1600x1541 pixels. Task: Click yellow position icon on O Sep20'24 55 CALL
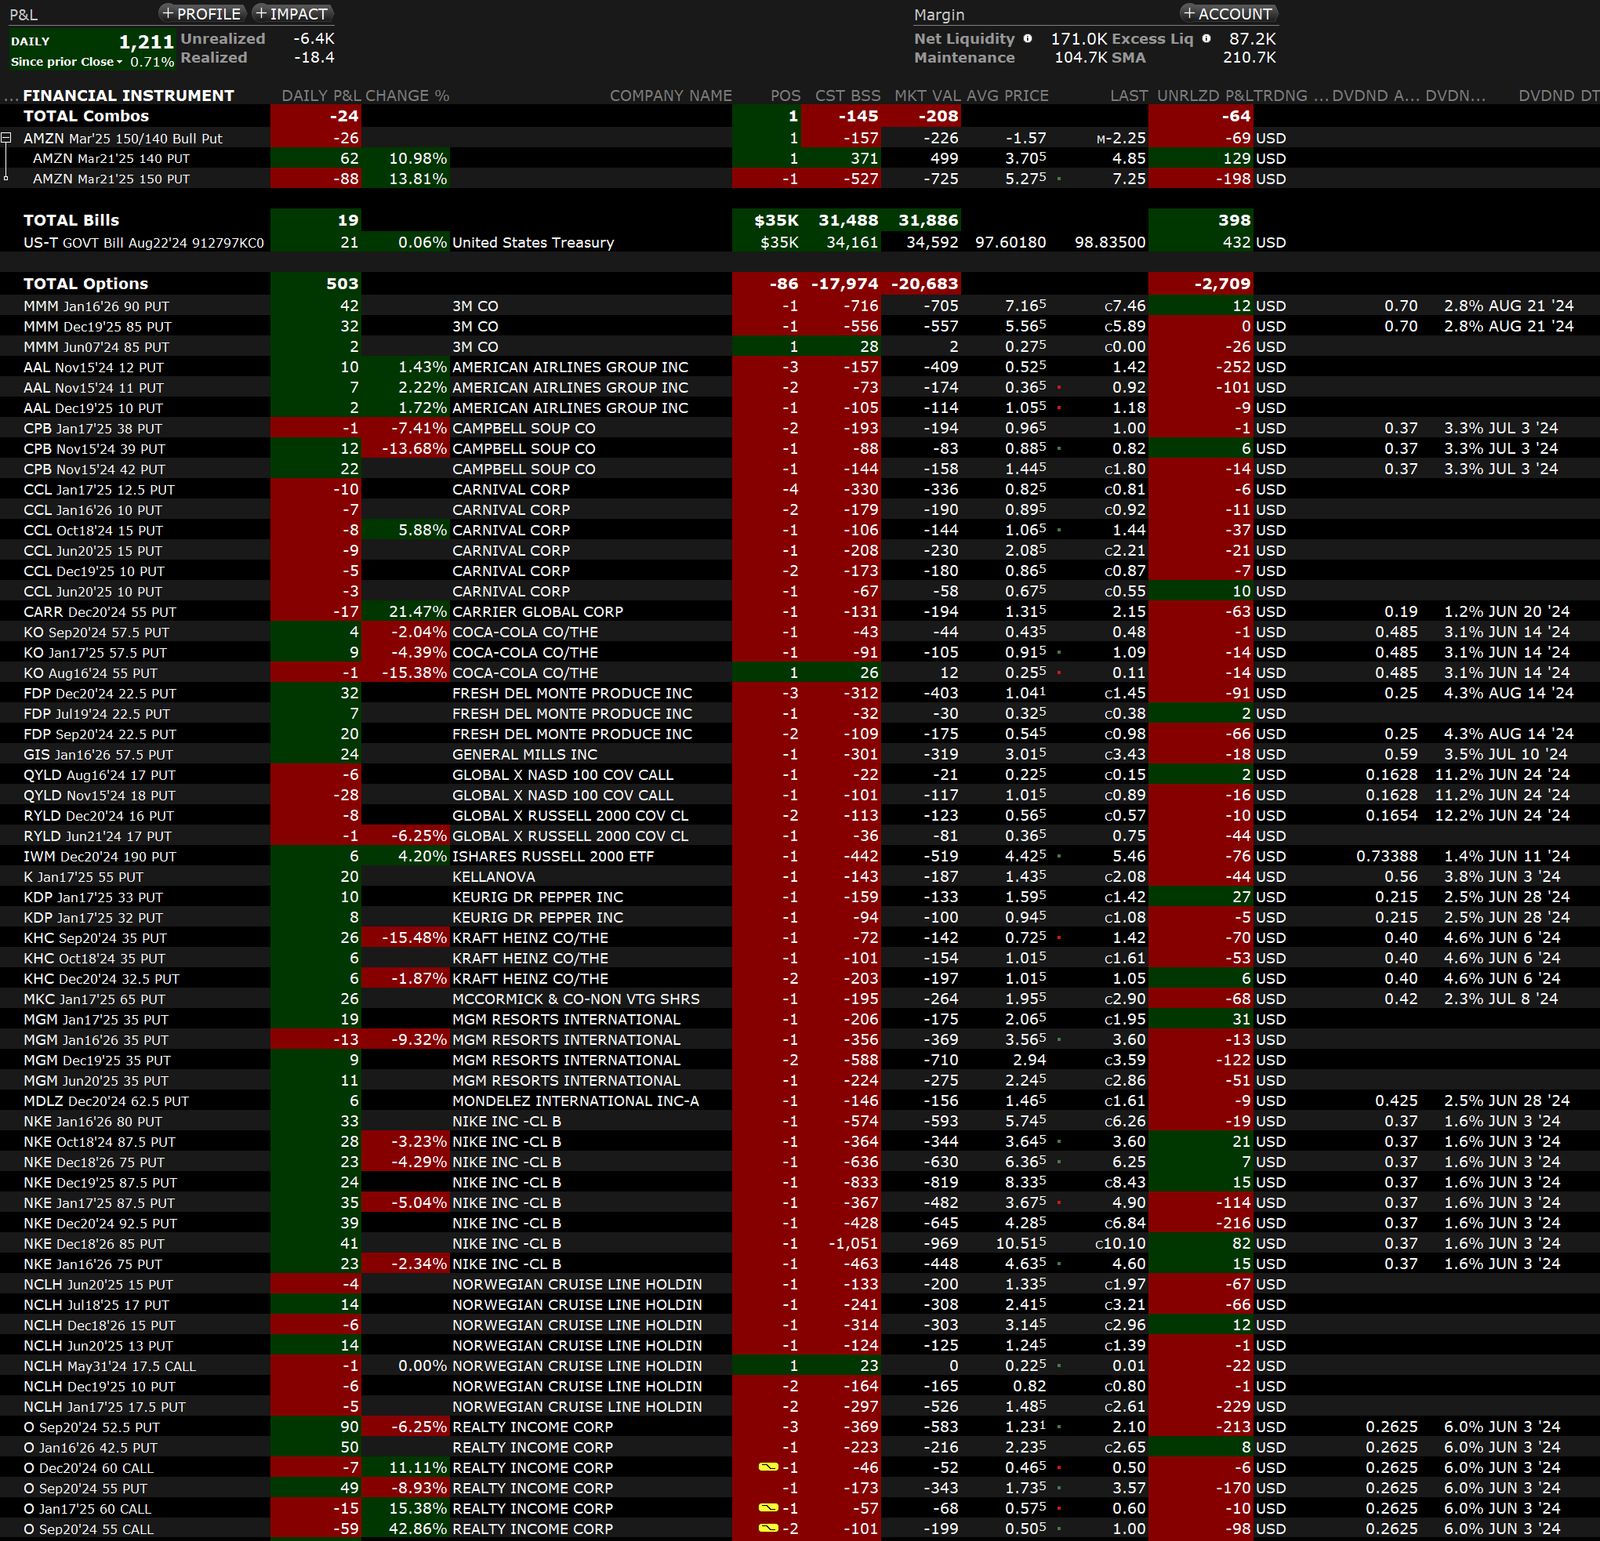coord(768,1528)
